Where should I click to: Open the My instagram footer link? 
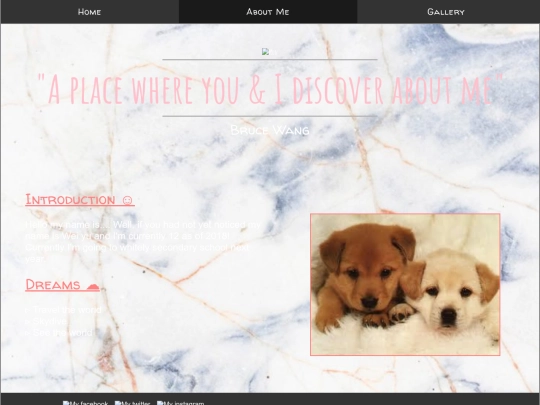[180, 403]
